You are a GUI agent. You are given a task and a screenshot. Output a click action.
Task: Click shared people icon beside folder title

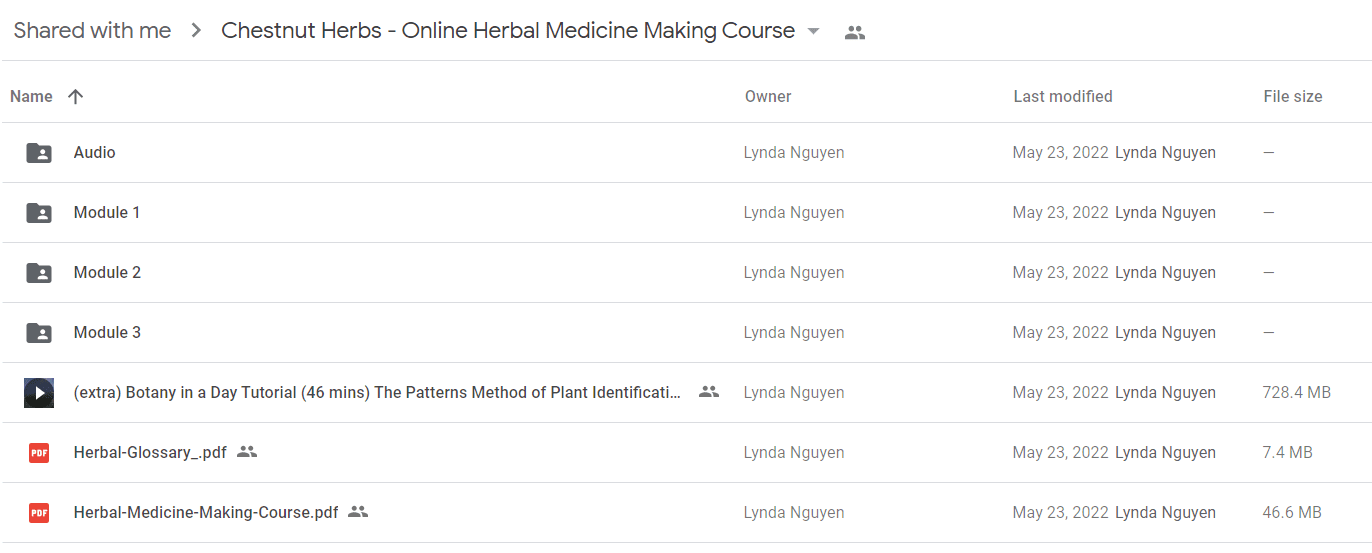coord(854,32)
